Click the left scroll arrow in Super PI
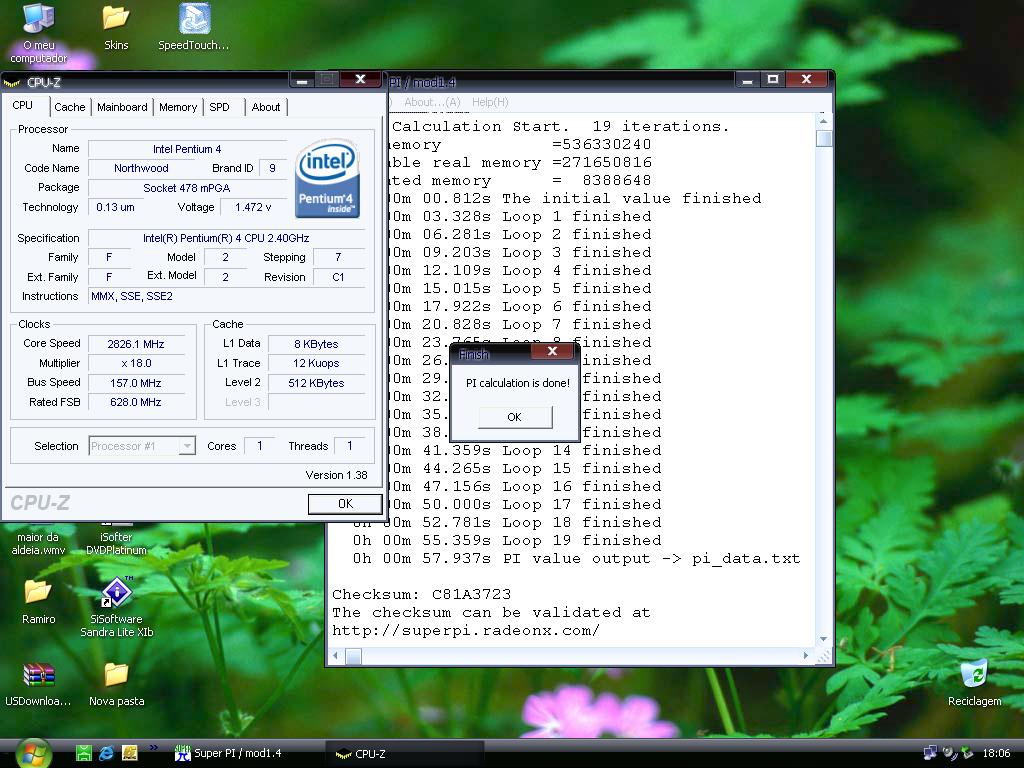1024x768 pixels. click(336, 656)
